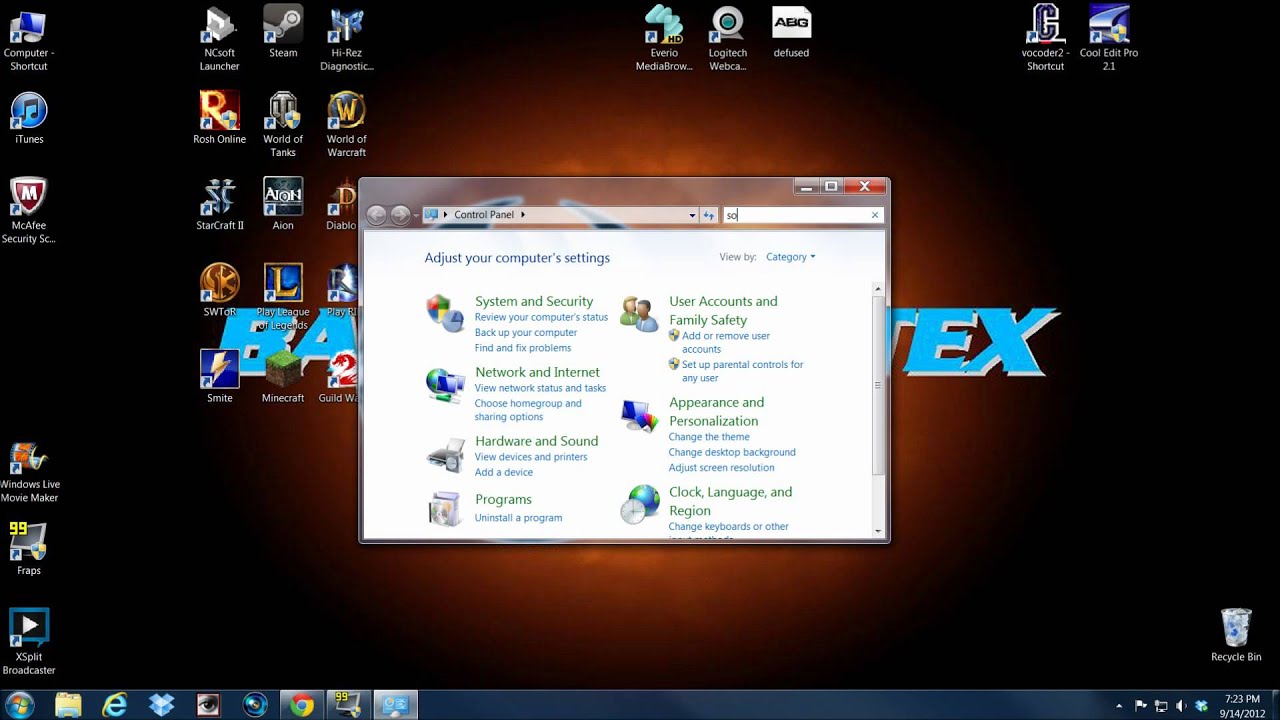The image size is (1280, 720).
Task: Click View network status and tasks
Action: pyautogui.click(x=540, y=388)
